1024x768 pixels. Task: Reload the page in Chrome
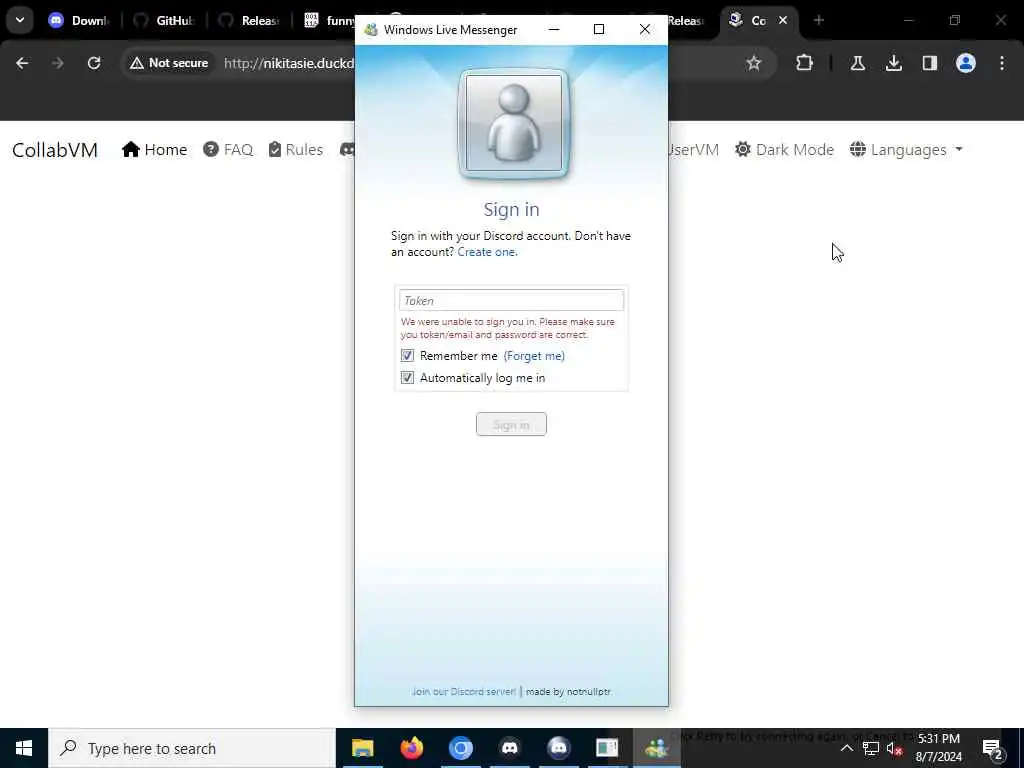click(x=94, y=63)
